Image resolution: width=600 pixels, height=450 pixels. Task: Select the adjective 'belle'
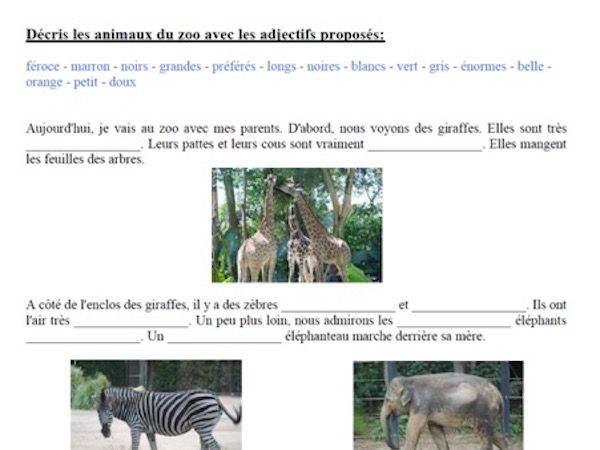530,66
